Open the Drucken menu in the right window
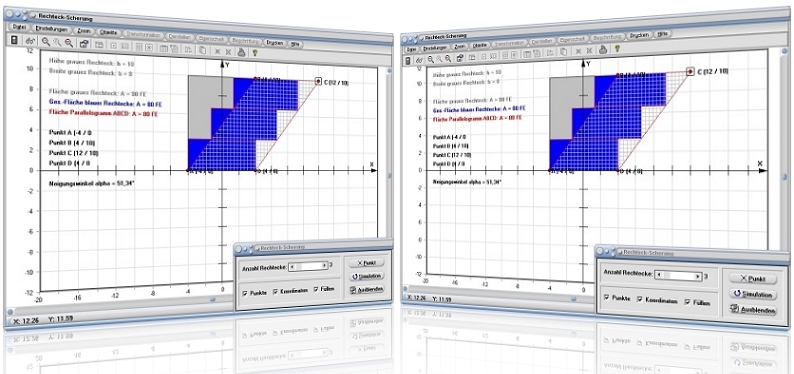The width and height of the screenshot is (794, 374). 641,35
